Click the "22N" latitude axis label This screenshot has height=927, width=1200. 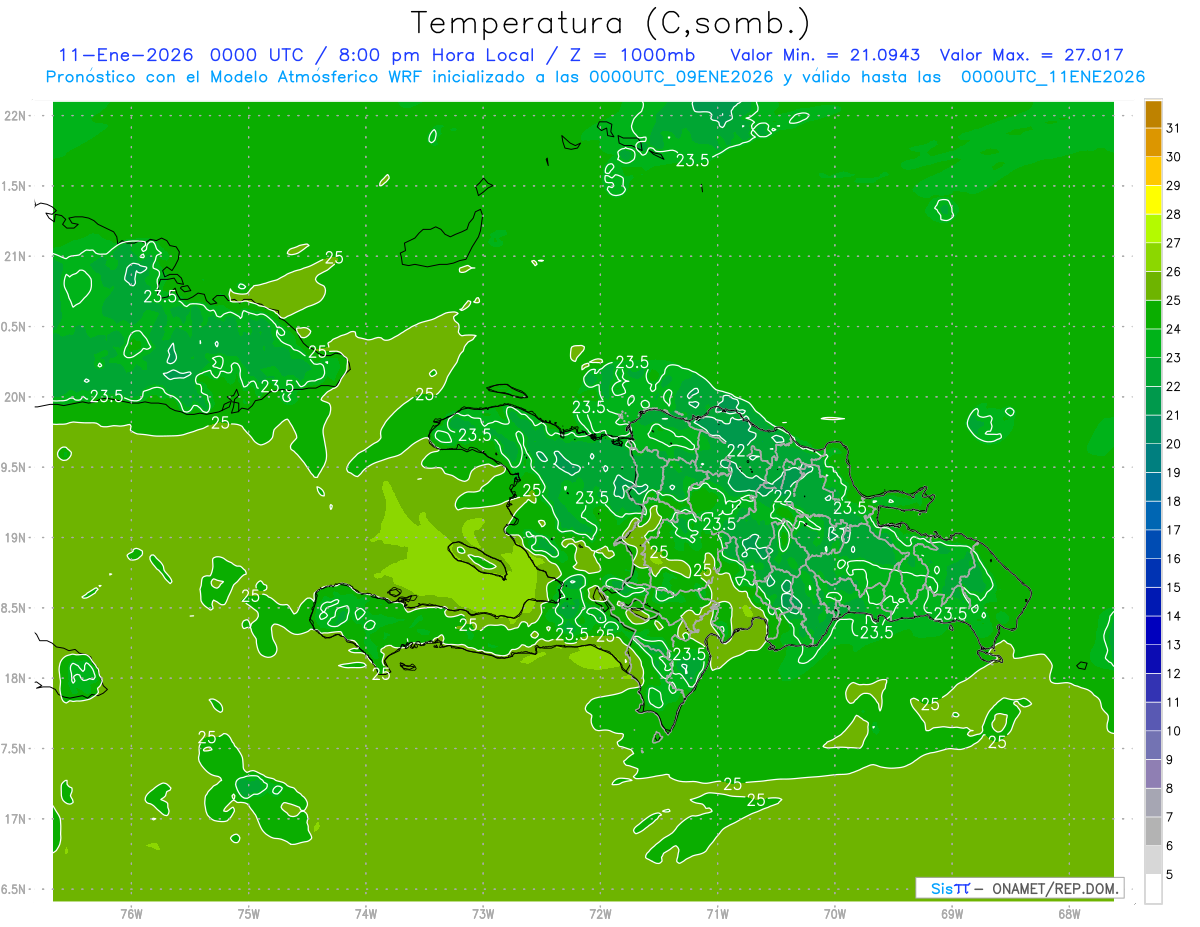click(x=15, y=116)
